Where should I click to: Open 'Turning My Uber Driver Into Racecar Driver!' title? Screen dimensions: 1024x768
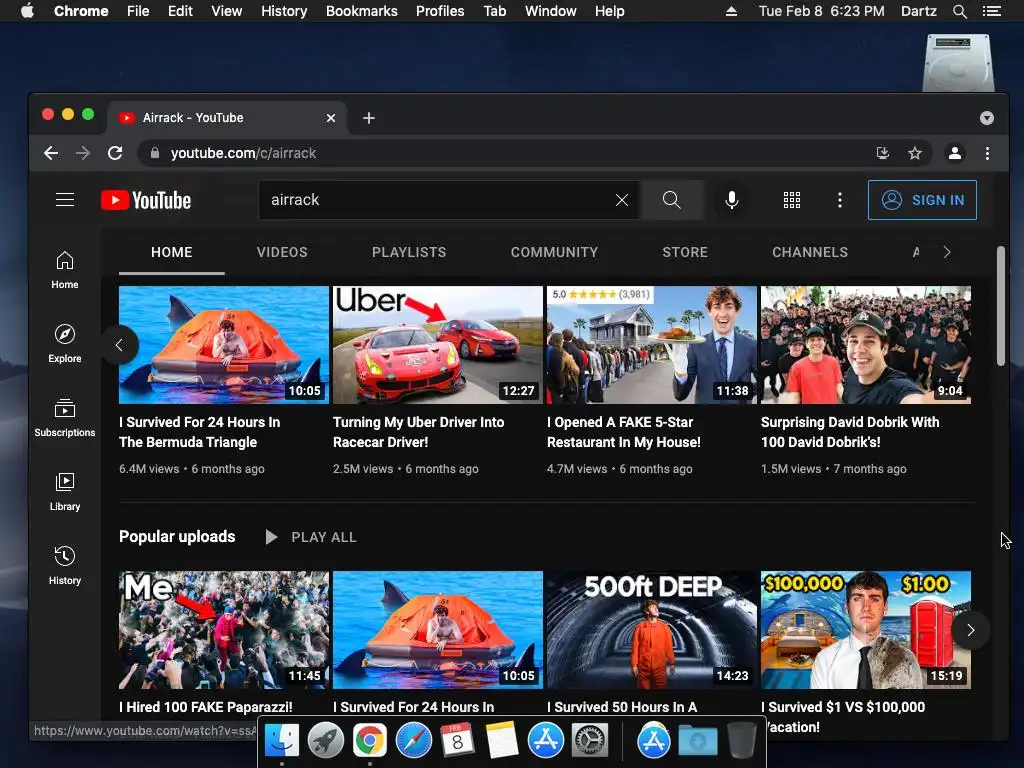419,432
